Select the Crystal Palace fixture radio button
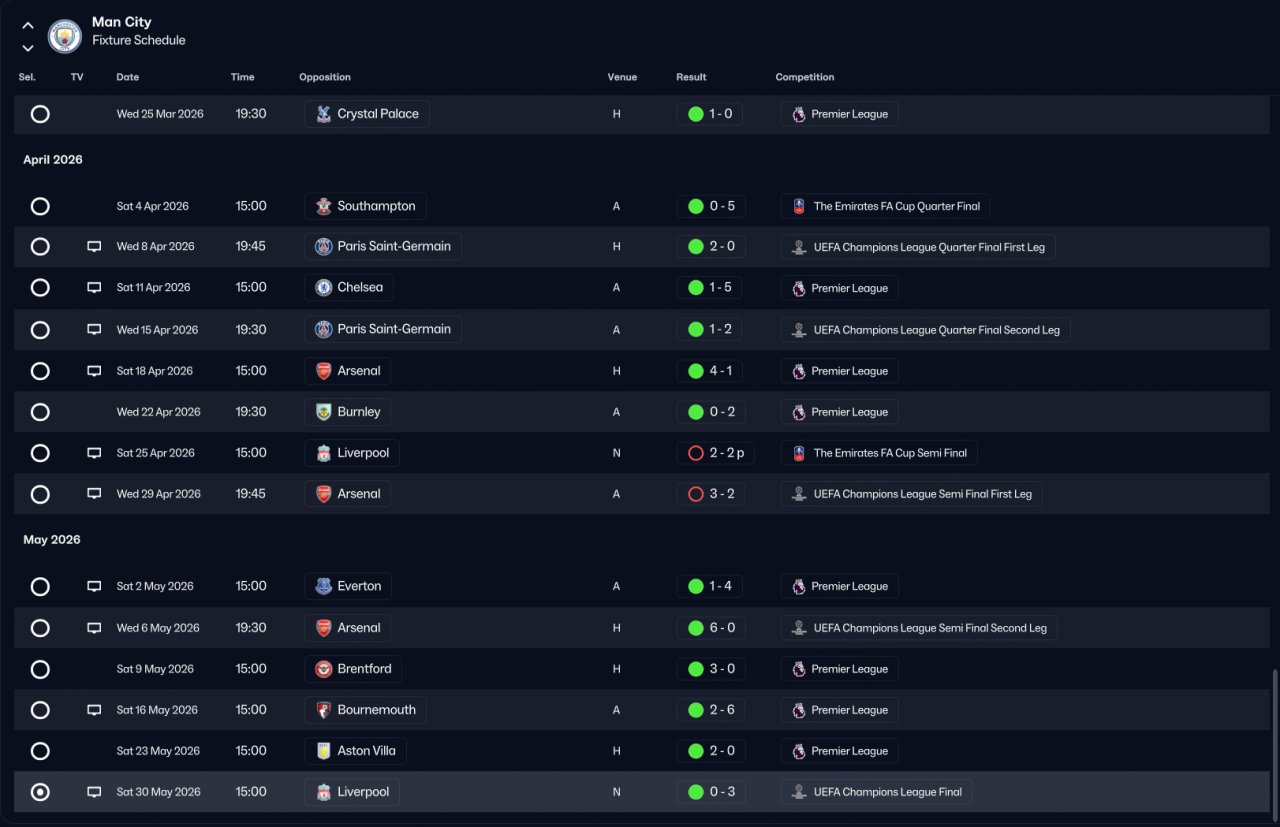This screenshot has height=827, width=1280. (x=40, y=114)
